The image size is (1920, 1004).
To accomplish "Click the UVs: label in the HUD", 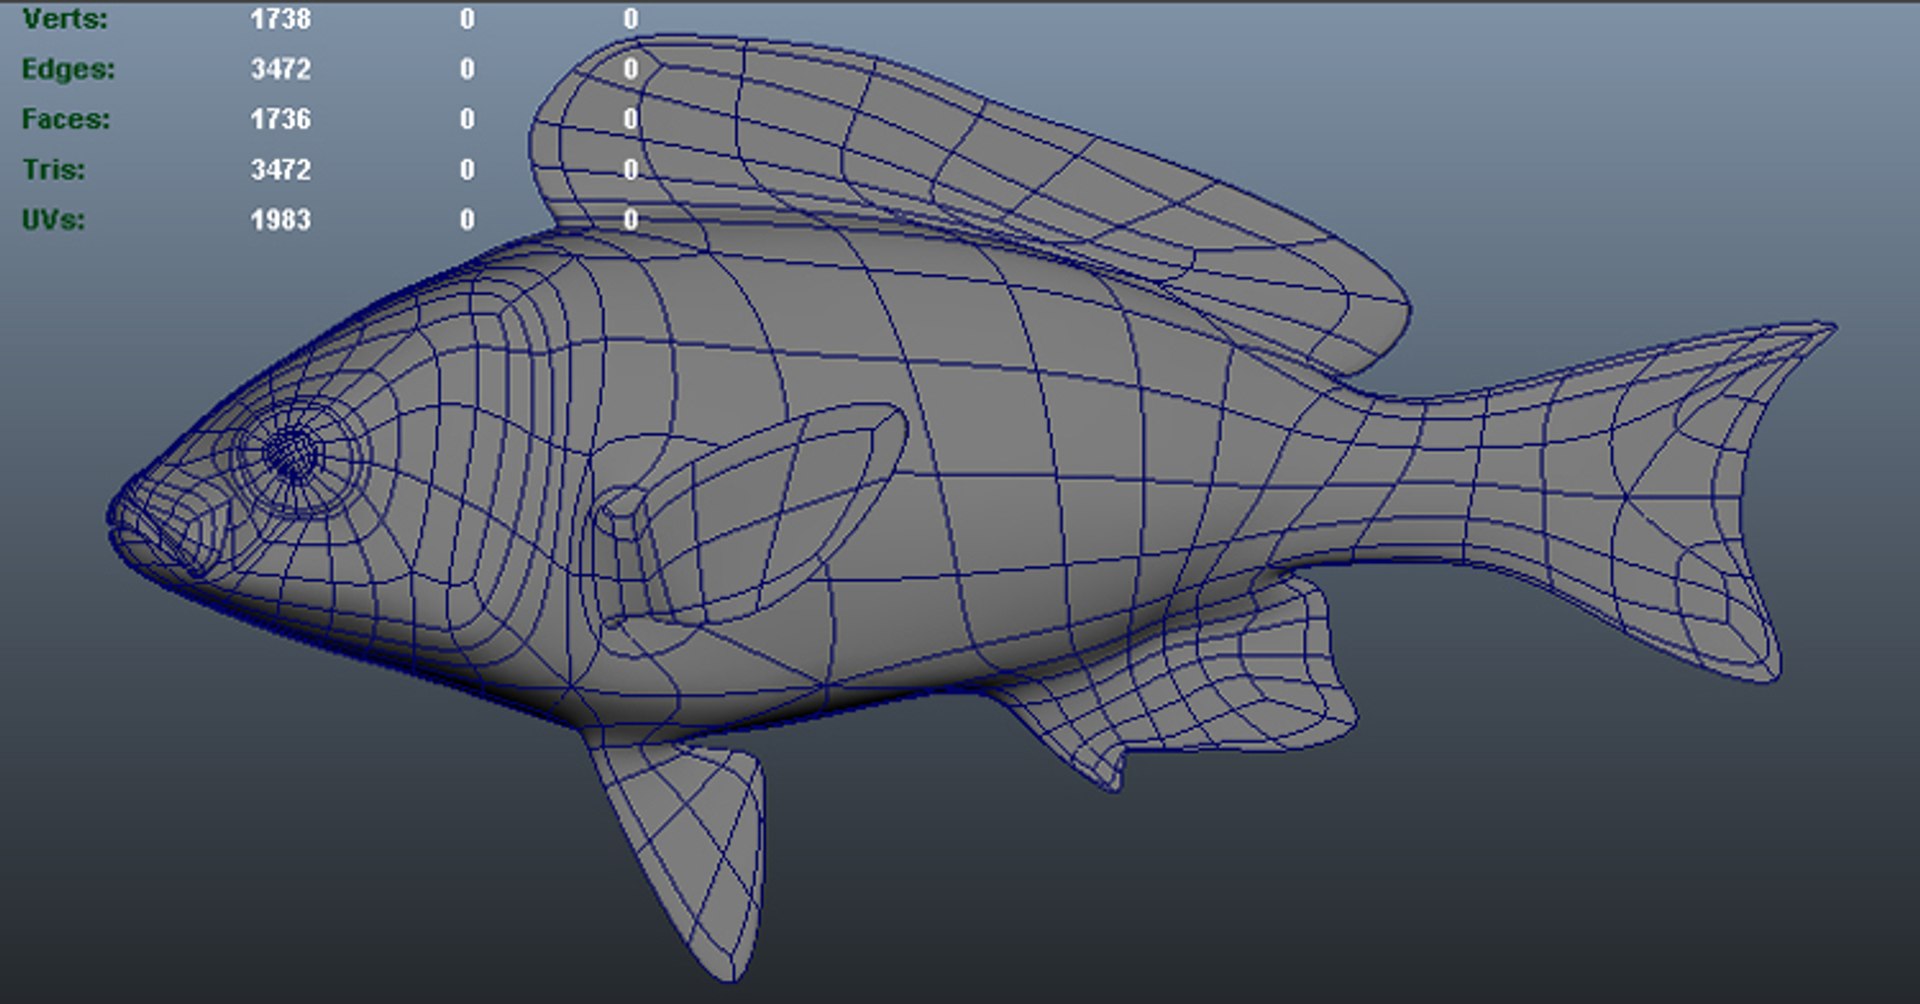I will click(53, 219).
